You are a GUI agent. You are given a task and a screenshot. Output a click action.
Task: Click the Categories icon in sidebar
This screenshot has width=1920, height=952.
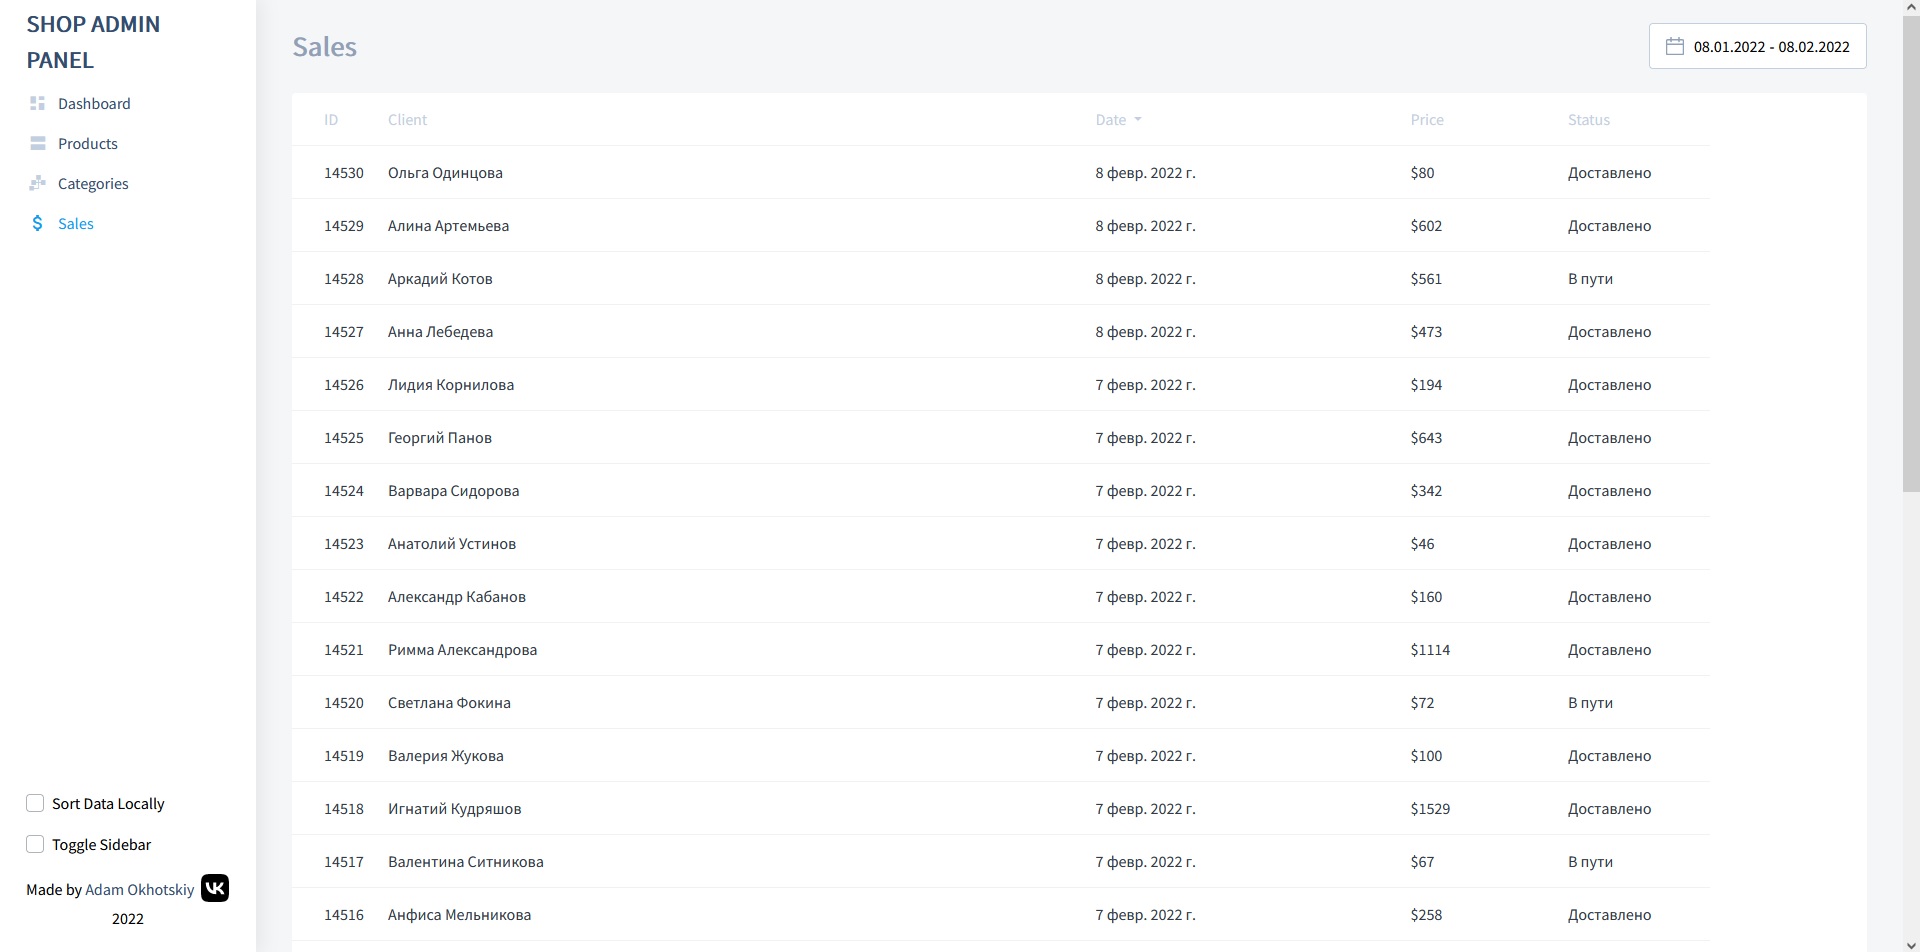coord(38,183)
